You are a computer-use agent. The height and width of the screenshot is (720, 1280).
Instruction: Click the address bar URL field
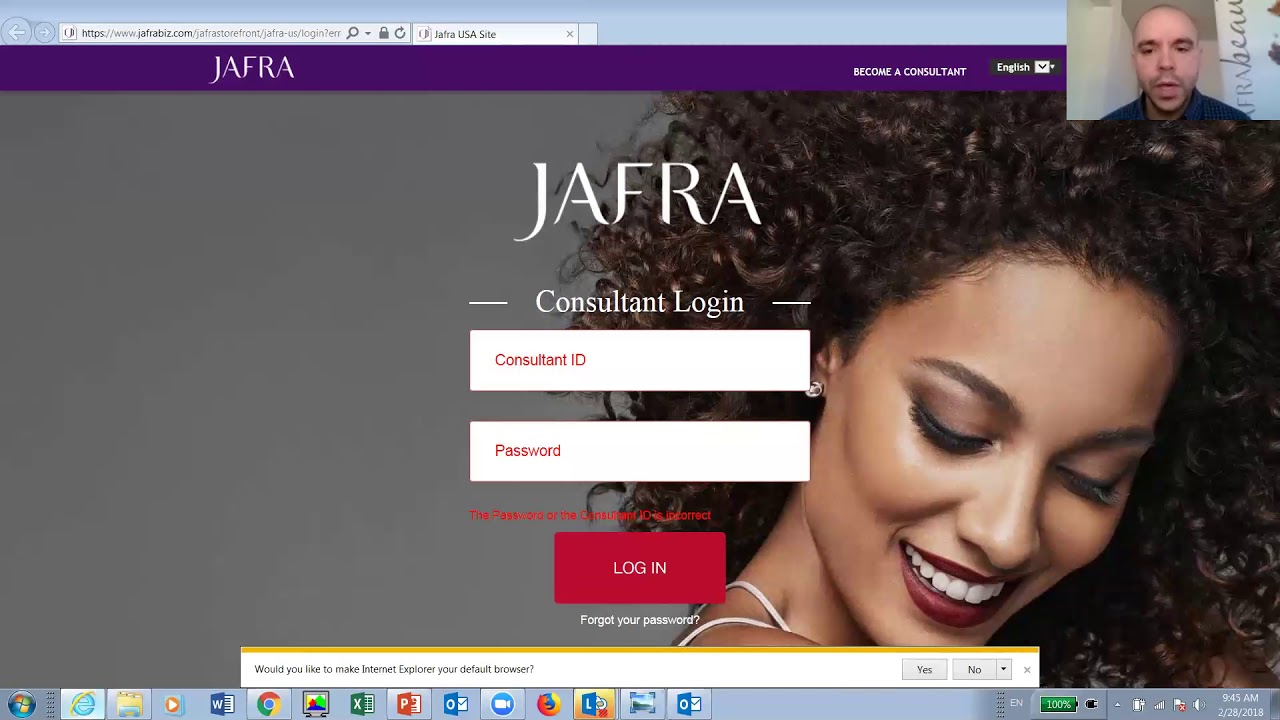210,33
